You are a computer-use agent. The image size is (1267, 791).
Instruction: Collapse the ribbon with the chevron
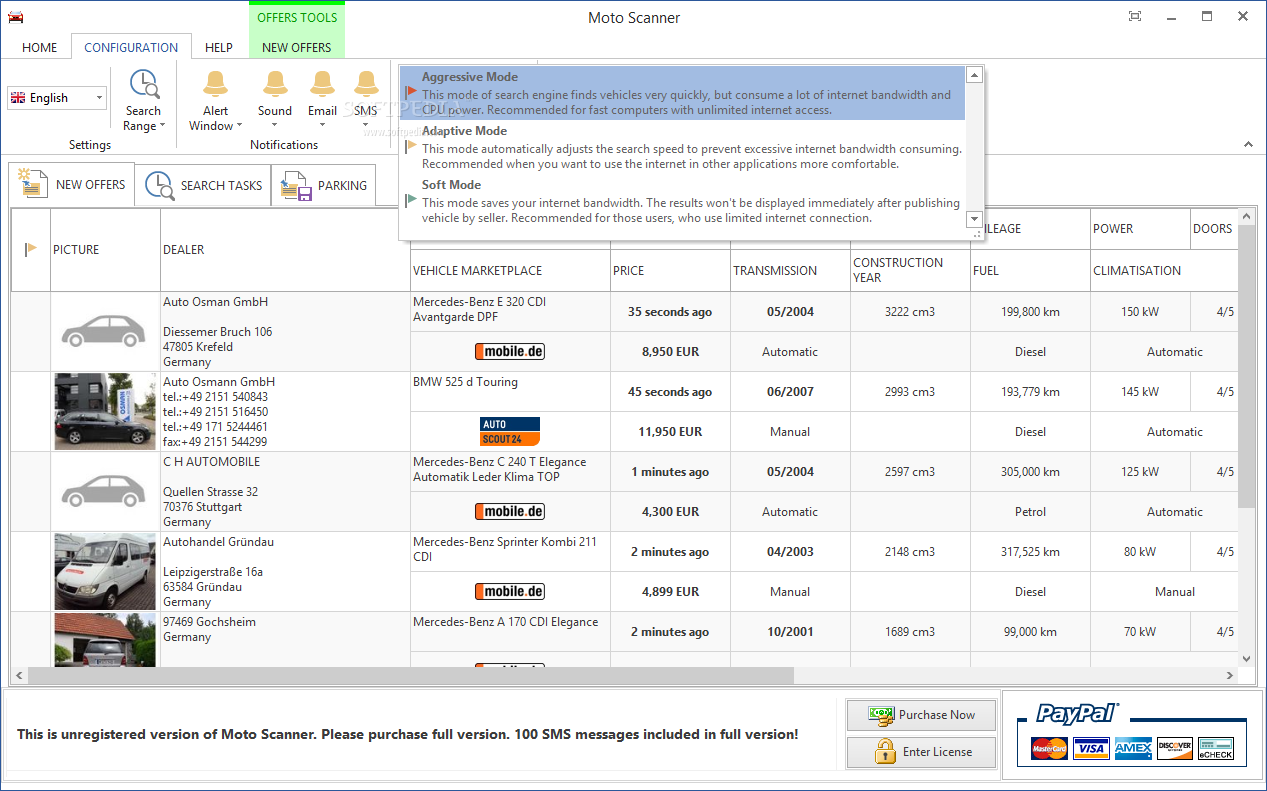(1248, 145)
